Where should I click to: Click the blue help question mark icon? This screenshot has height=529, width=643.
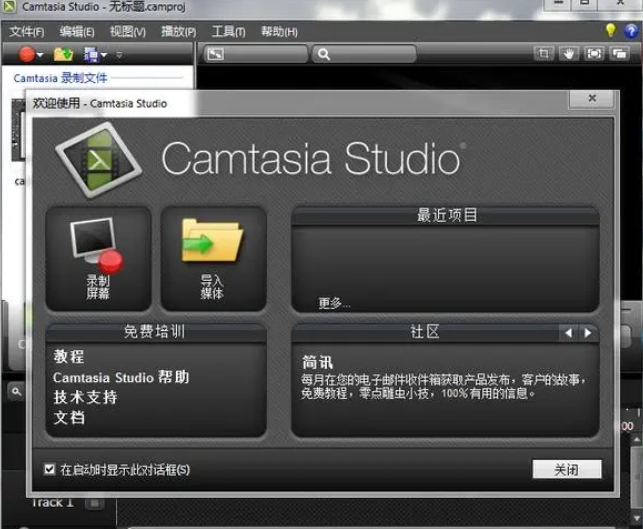coord(631,31)
